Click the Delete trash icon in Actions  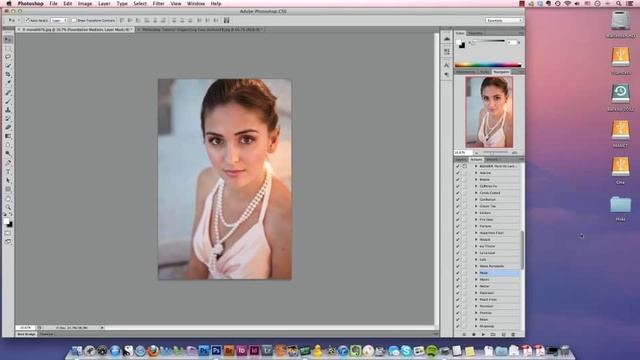point(513,334)
